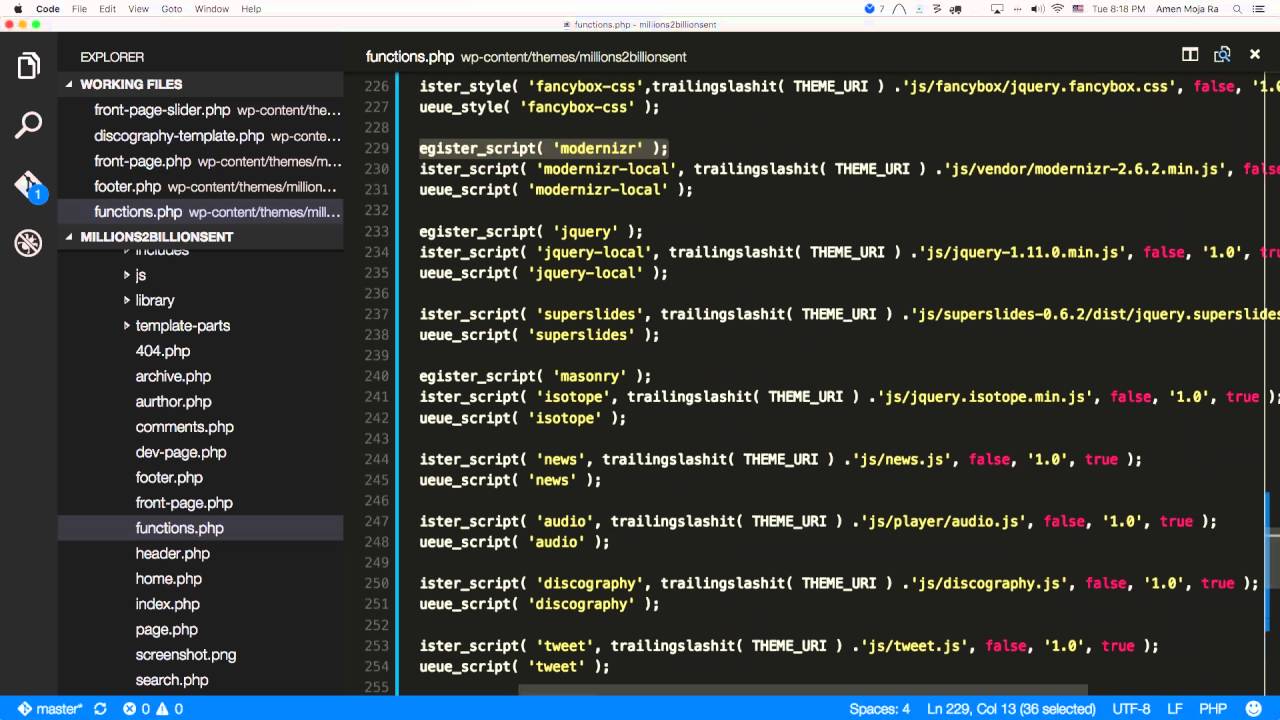This screenshot has width=1280, height=720.
Task: Click the show changes preview icon
Action: click(1222, 55)
